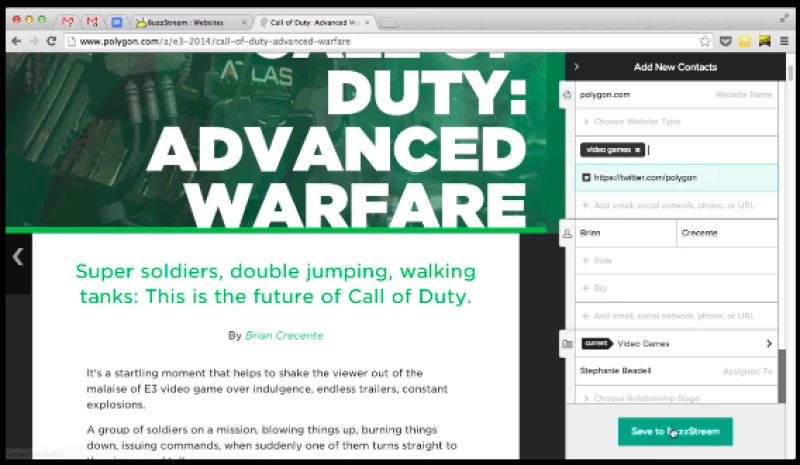
Task: Click the person icon beside Brian
Action: (567, 233)
